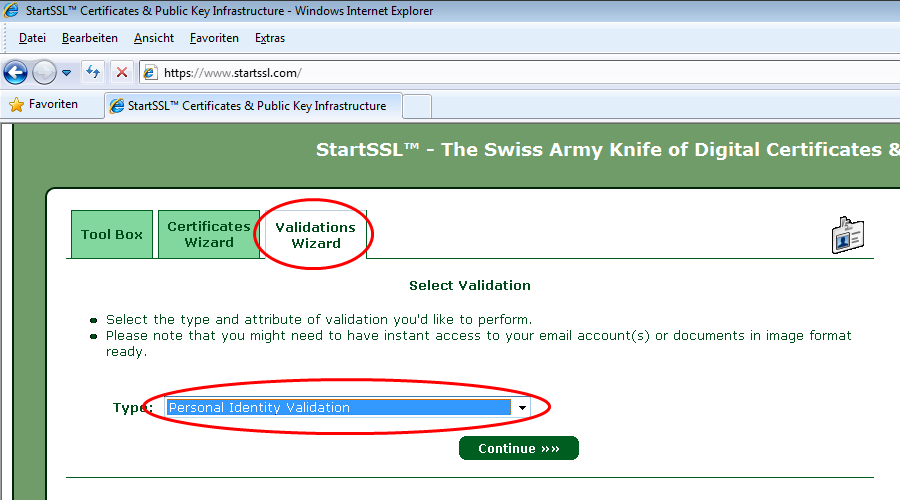The width and height of the screenshot is (900, 500).
Task: Open the Extras menu
Action: tap(270, 38)
